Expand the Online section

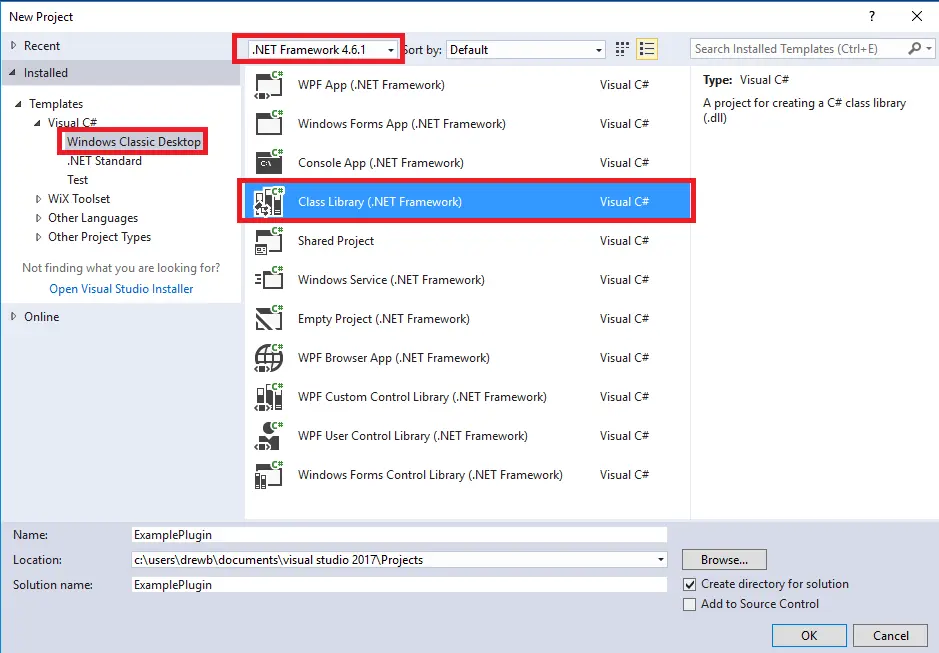click(x=13, y=316)
